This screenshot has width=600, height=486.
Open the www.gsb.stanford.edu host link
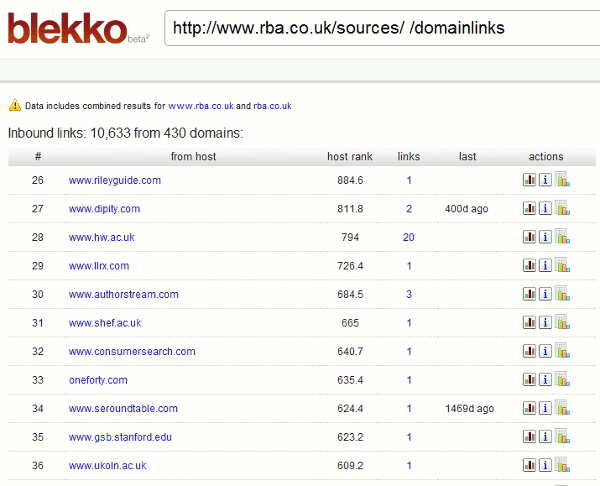[120, 437]
